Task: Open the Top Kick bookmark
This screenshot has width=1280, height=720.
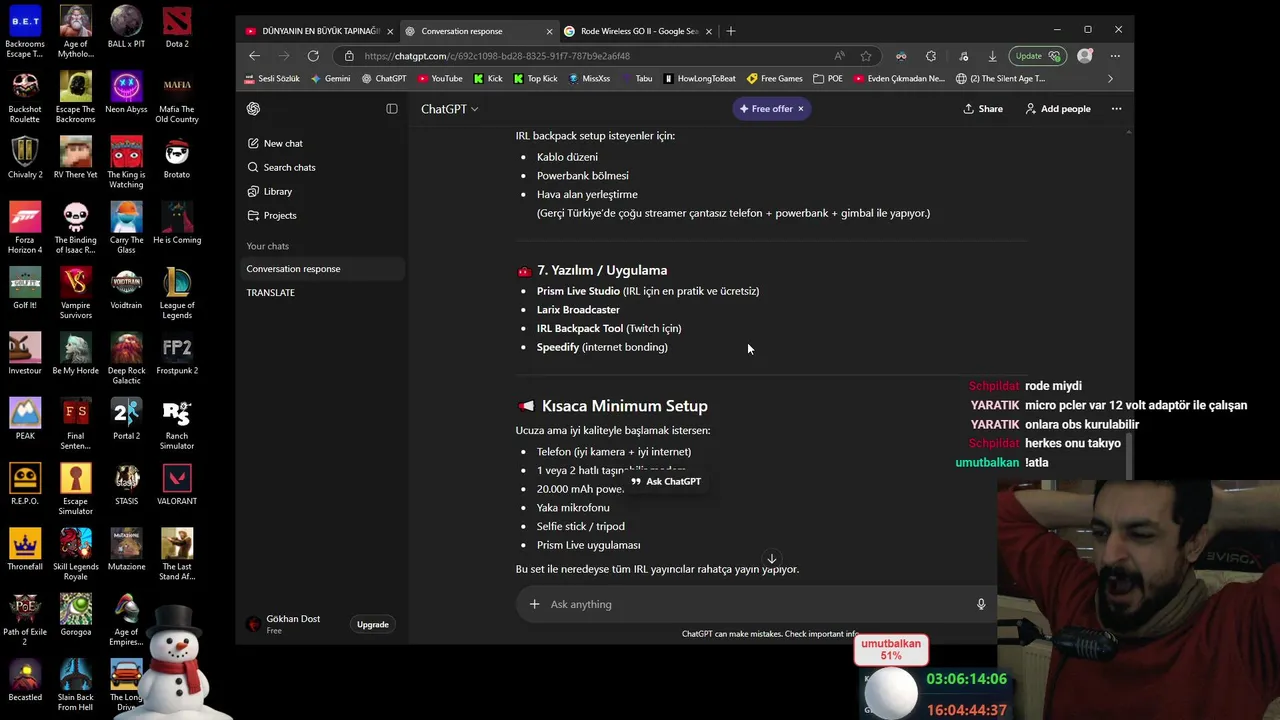Action: click(535, 78)
